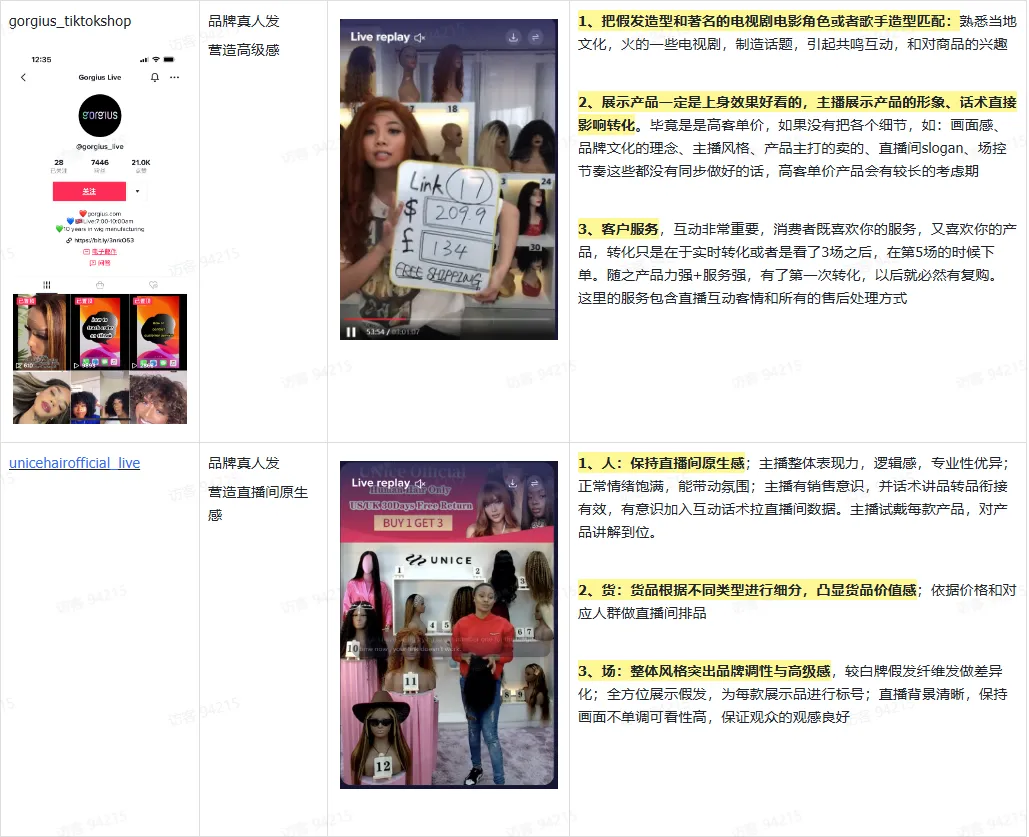This screenshot has height=837, width=1029.
Task: Click the Gorgius round profile avatar
Action: point(100,116)
